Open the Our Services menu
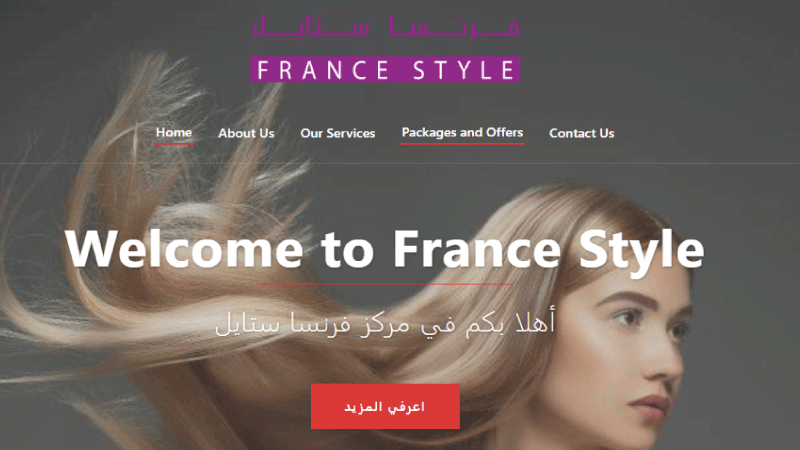 coord(338,133)
